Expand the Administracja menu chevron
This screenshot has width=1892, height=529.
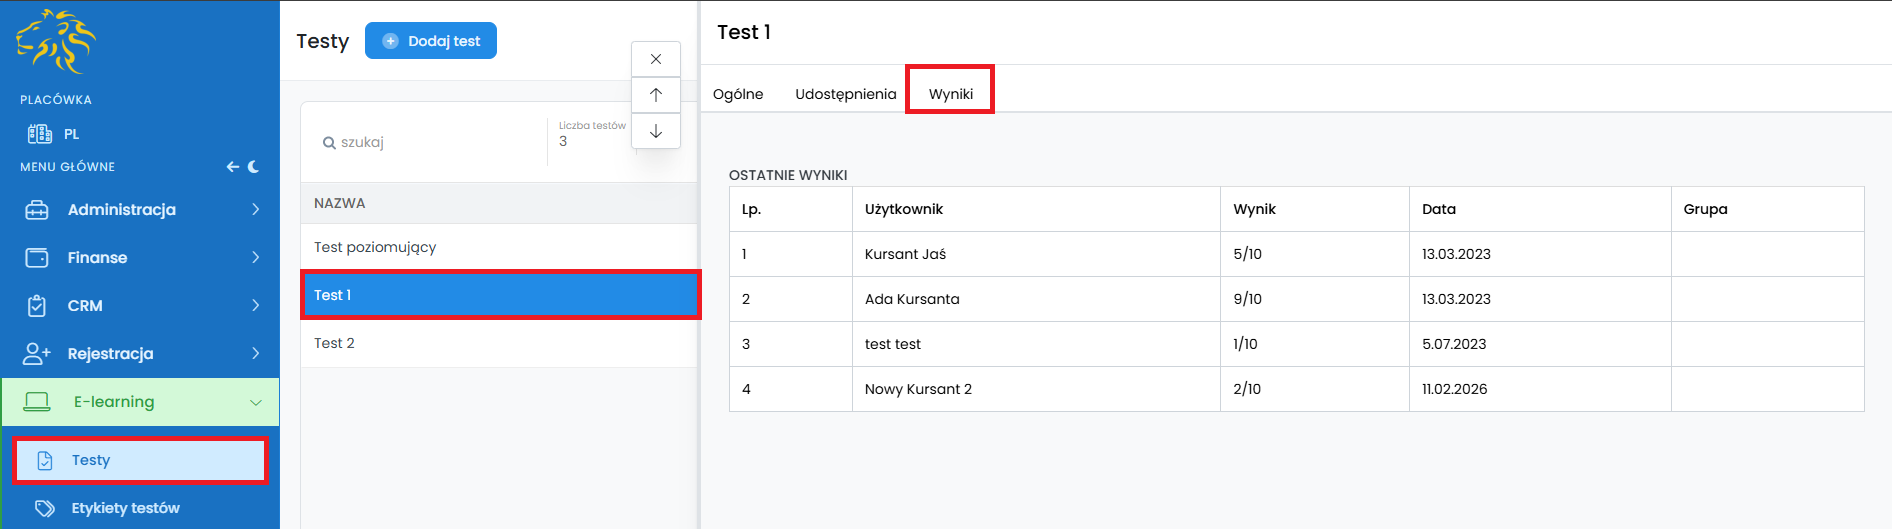[256, 209]
